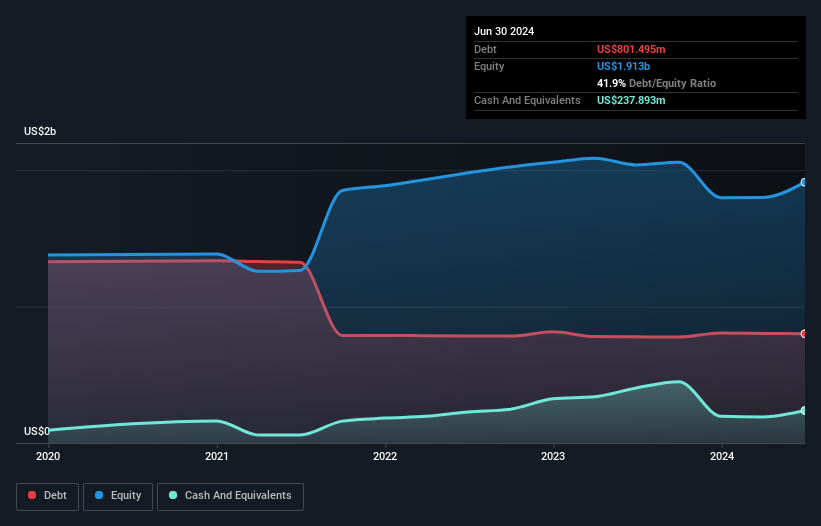This screenshot has width=821, height=526.
Task: Click the blue Equity legend dot
Action: pyautogui.click(x=99, y=495)
